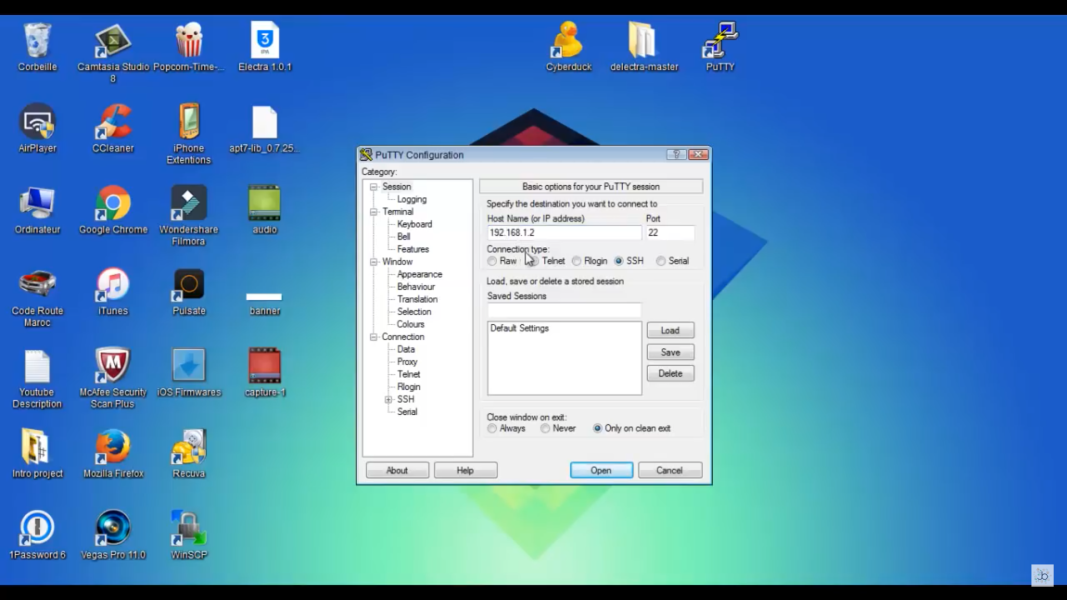Collapse the Connection category tree

coord(373,337)
